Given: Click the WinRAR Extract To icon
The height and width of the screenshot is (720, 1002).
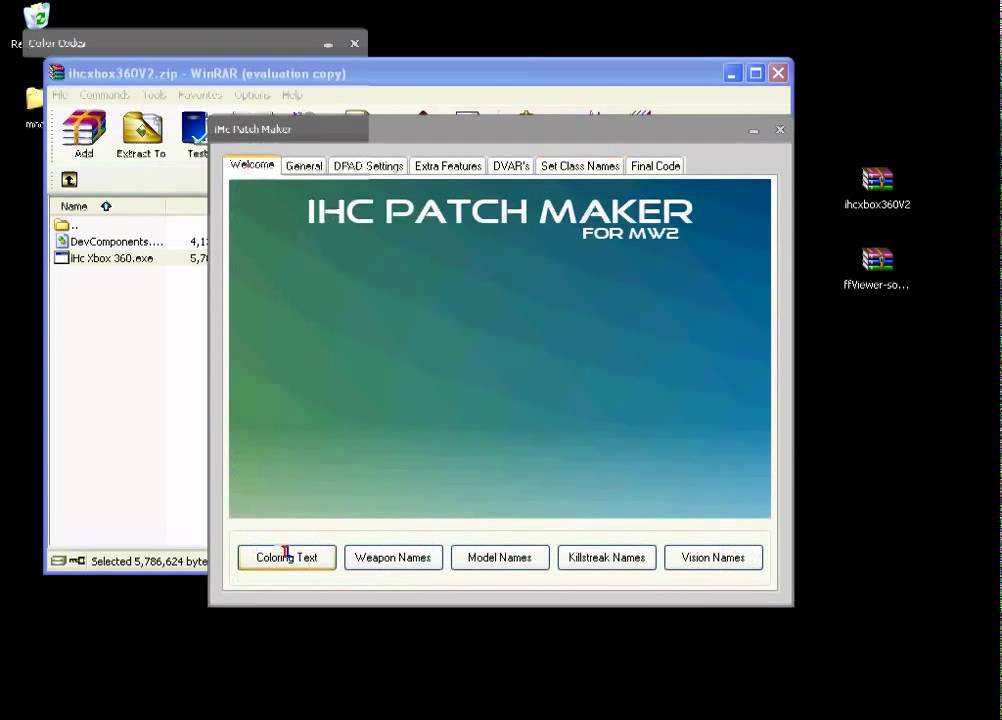Looking at the screenshot, I should 141,134.
